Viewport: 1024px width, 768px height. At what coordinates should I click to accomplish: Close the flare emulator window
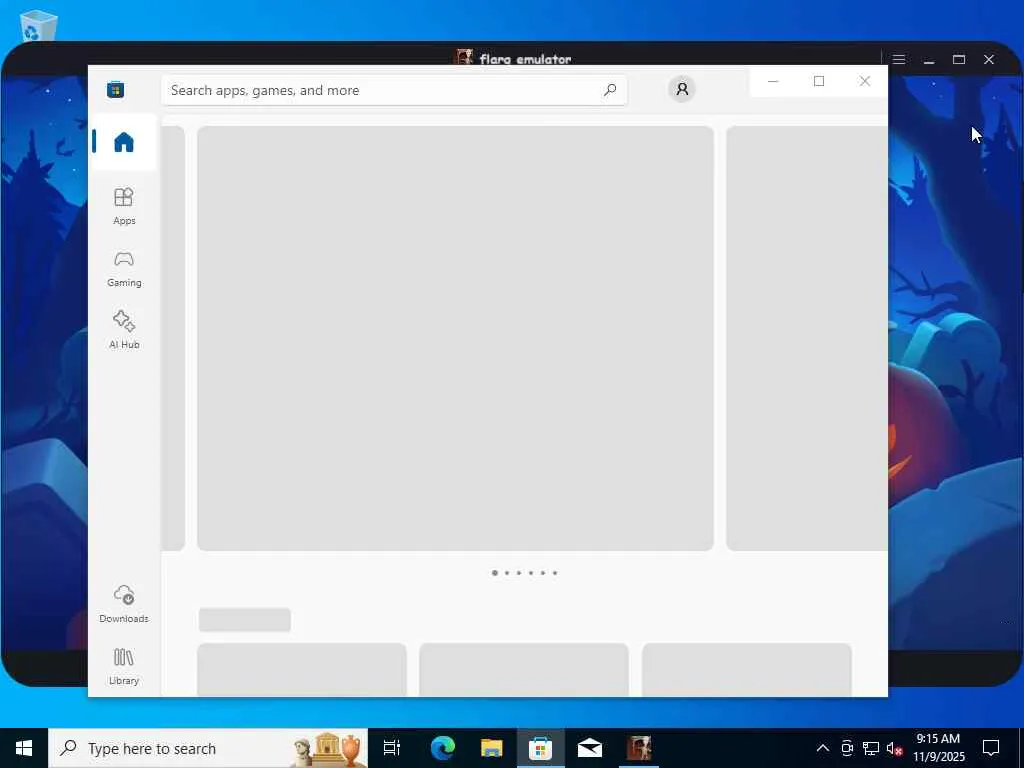989,59
